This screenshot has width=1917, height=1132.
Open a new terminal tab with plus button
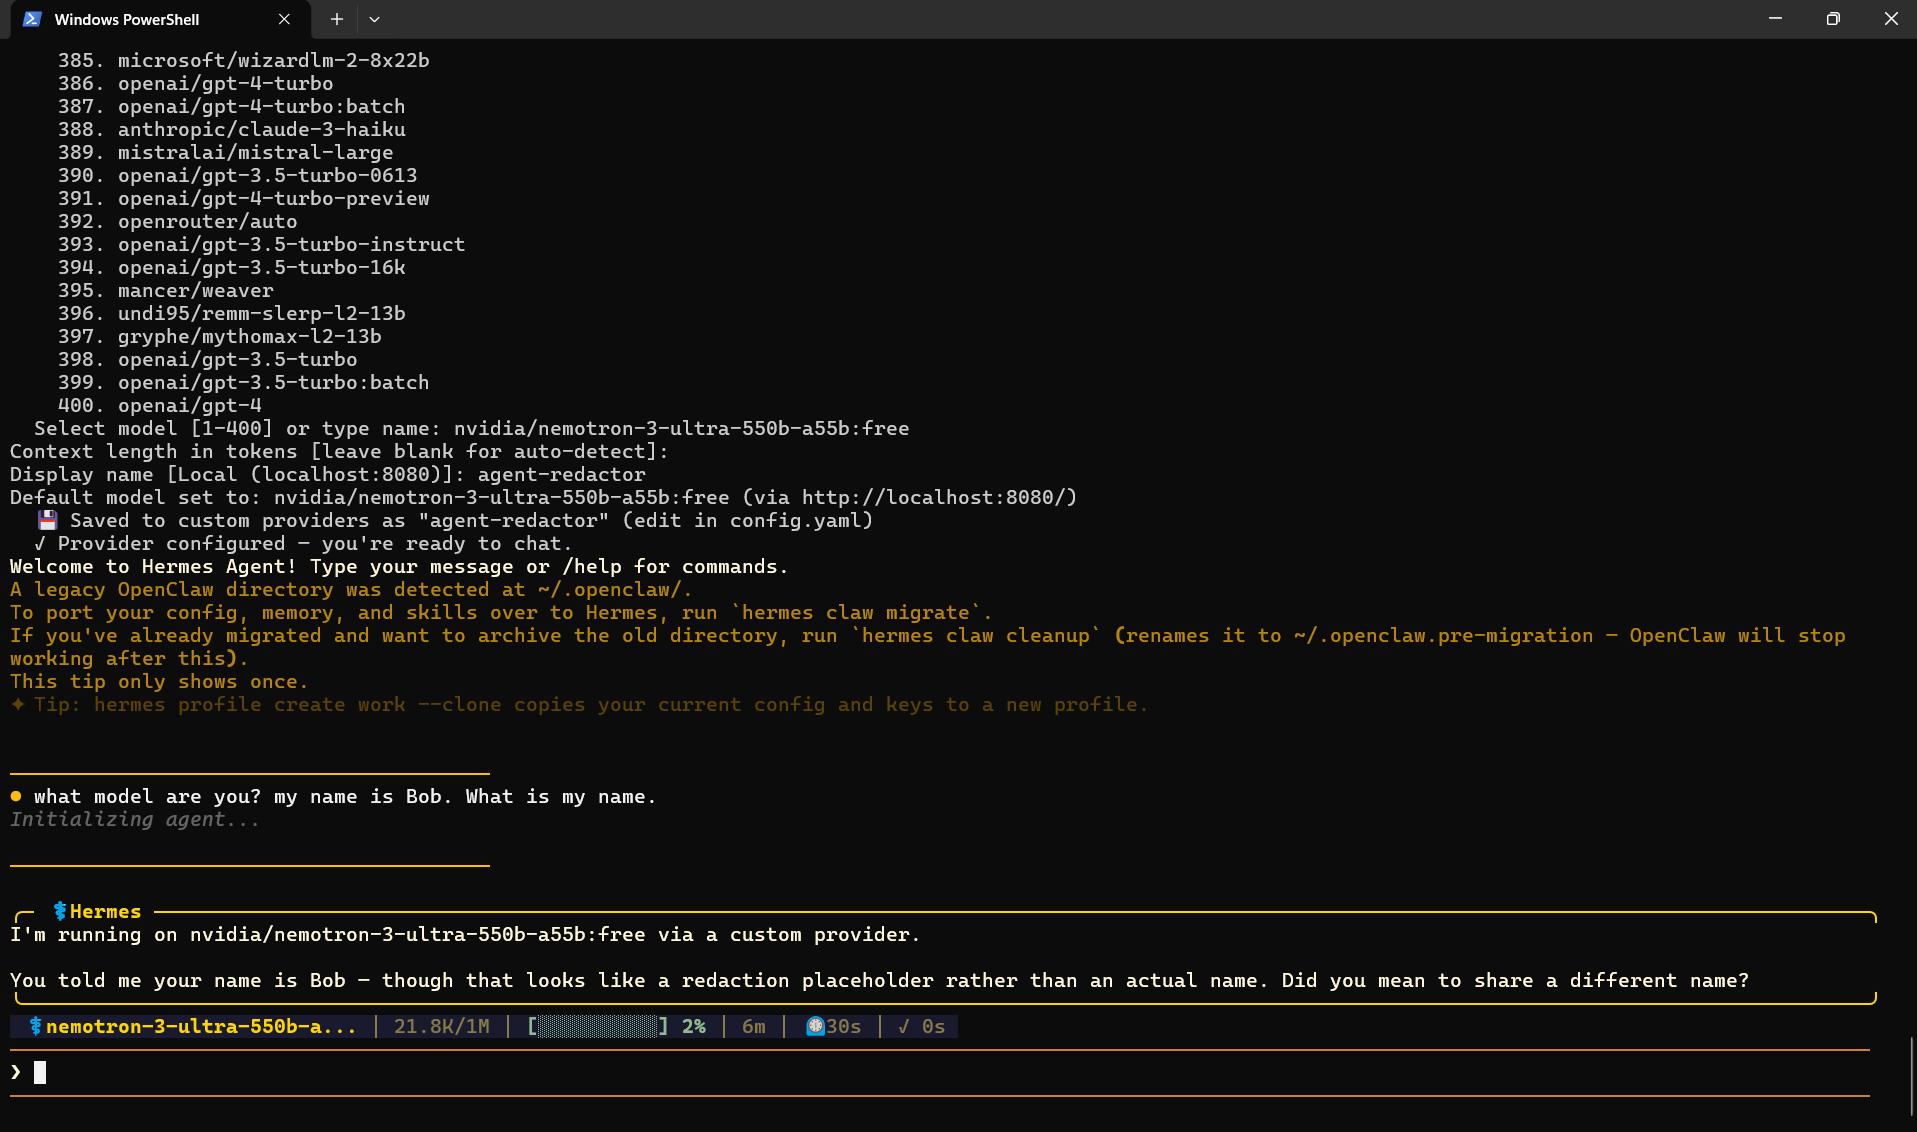337,19
